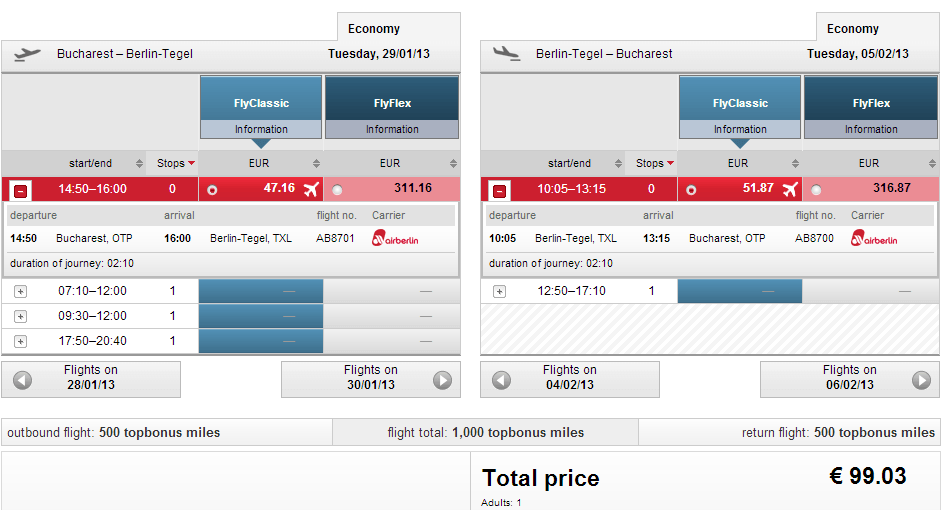Click the outbound start/end sort arrows
Image resolution: width=942 pixels, height=510 pixels.
(x=136, y=164)
